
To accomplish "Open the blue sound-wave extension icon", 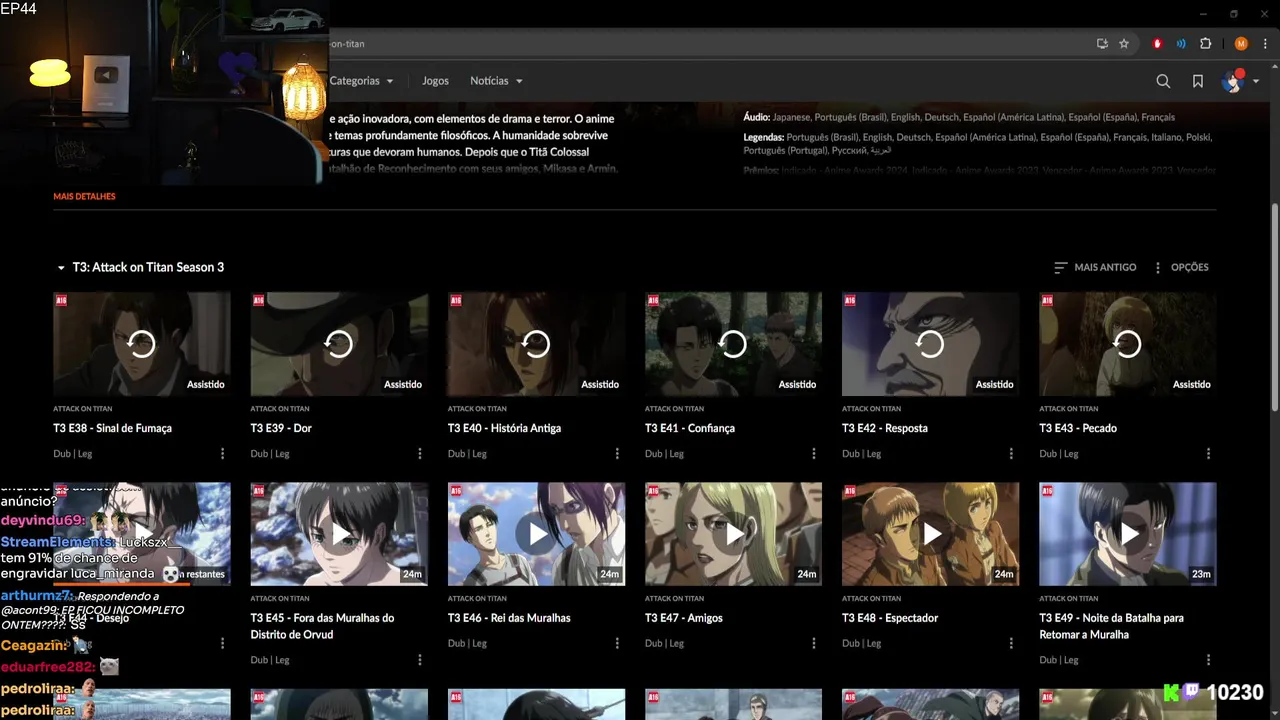I will coord(1181,44).
